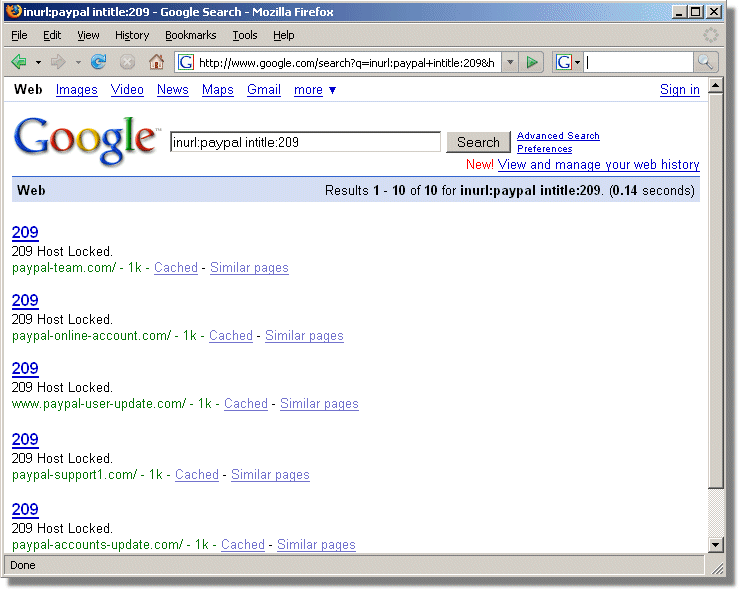739x590 pixels.
Task: Open the Advanced Search link
Action: pos(558,136)
